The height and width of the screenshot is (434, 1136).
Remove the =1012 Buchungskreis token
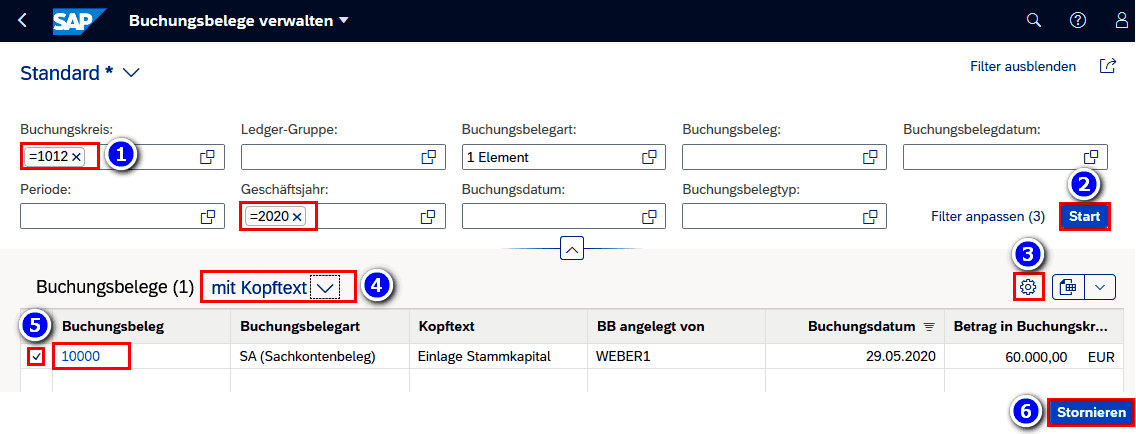click(76, 157)
